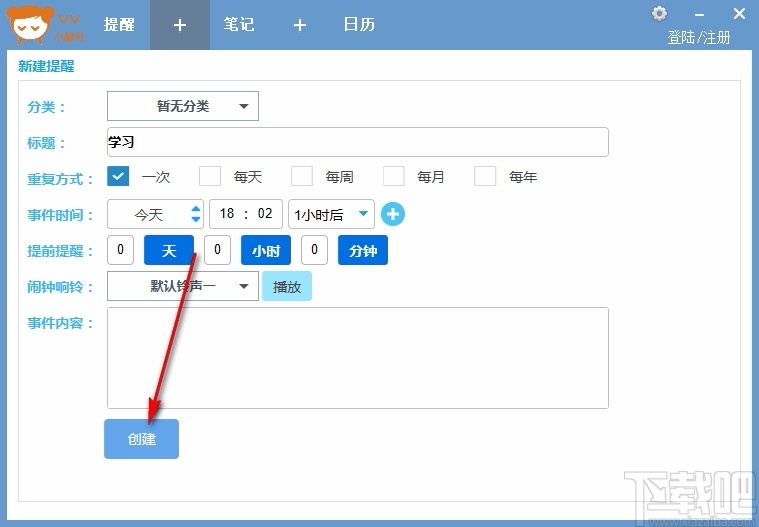Click the 重复方式 label
The width and height of the screenshot is (759, 527).
coord(60,179)
